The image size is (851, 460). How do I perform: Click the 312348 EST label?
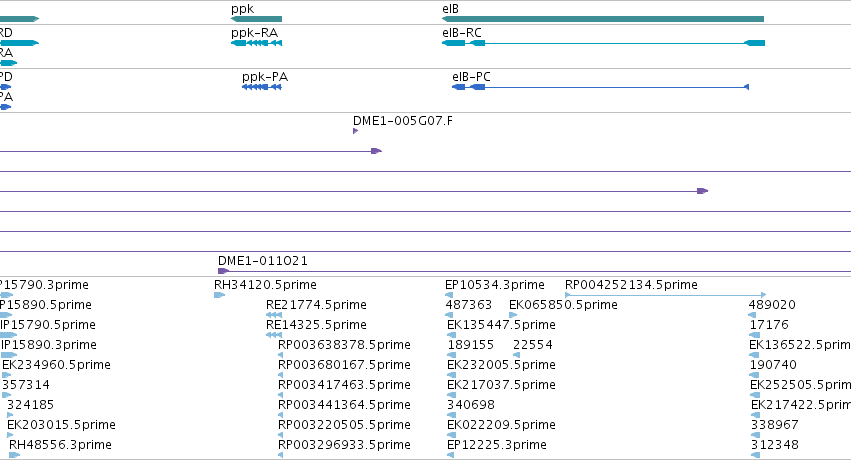774,445
